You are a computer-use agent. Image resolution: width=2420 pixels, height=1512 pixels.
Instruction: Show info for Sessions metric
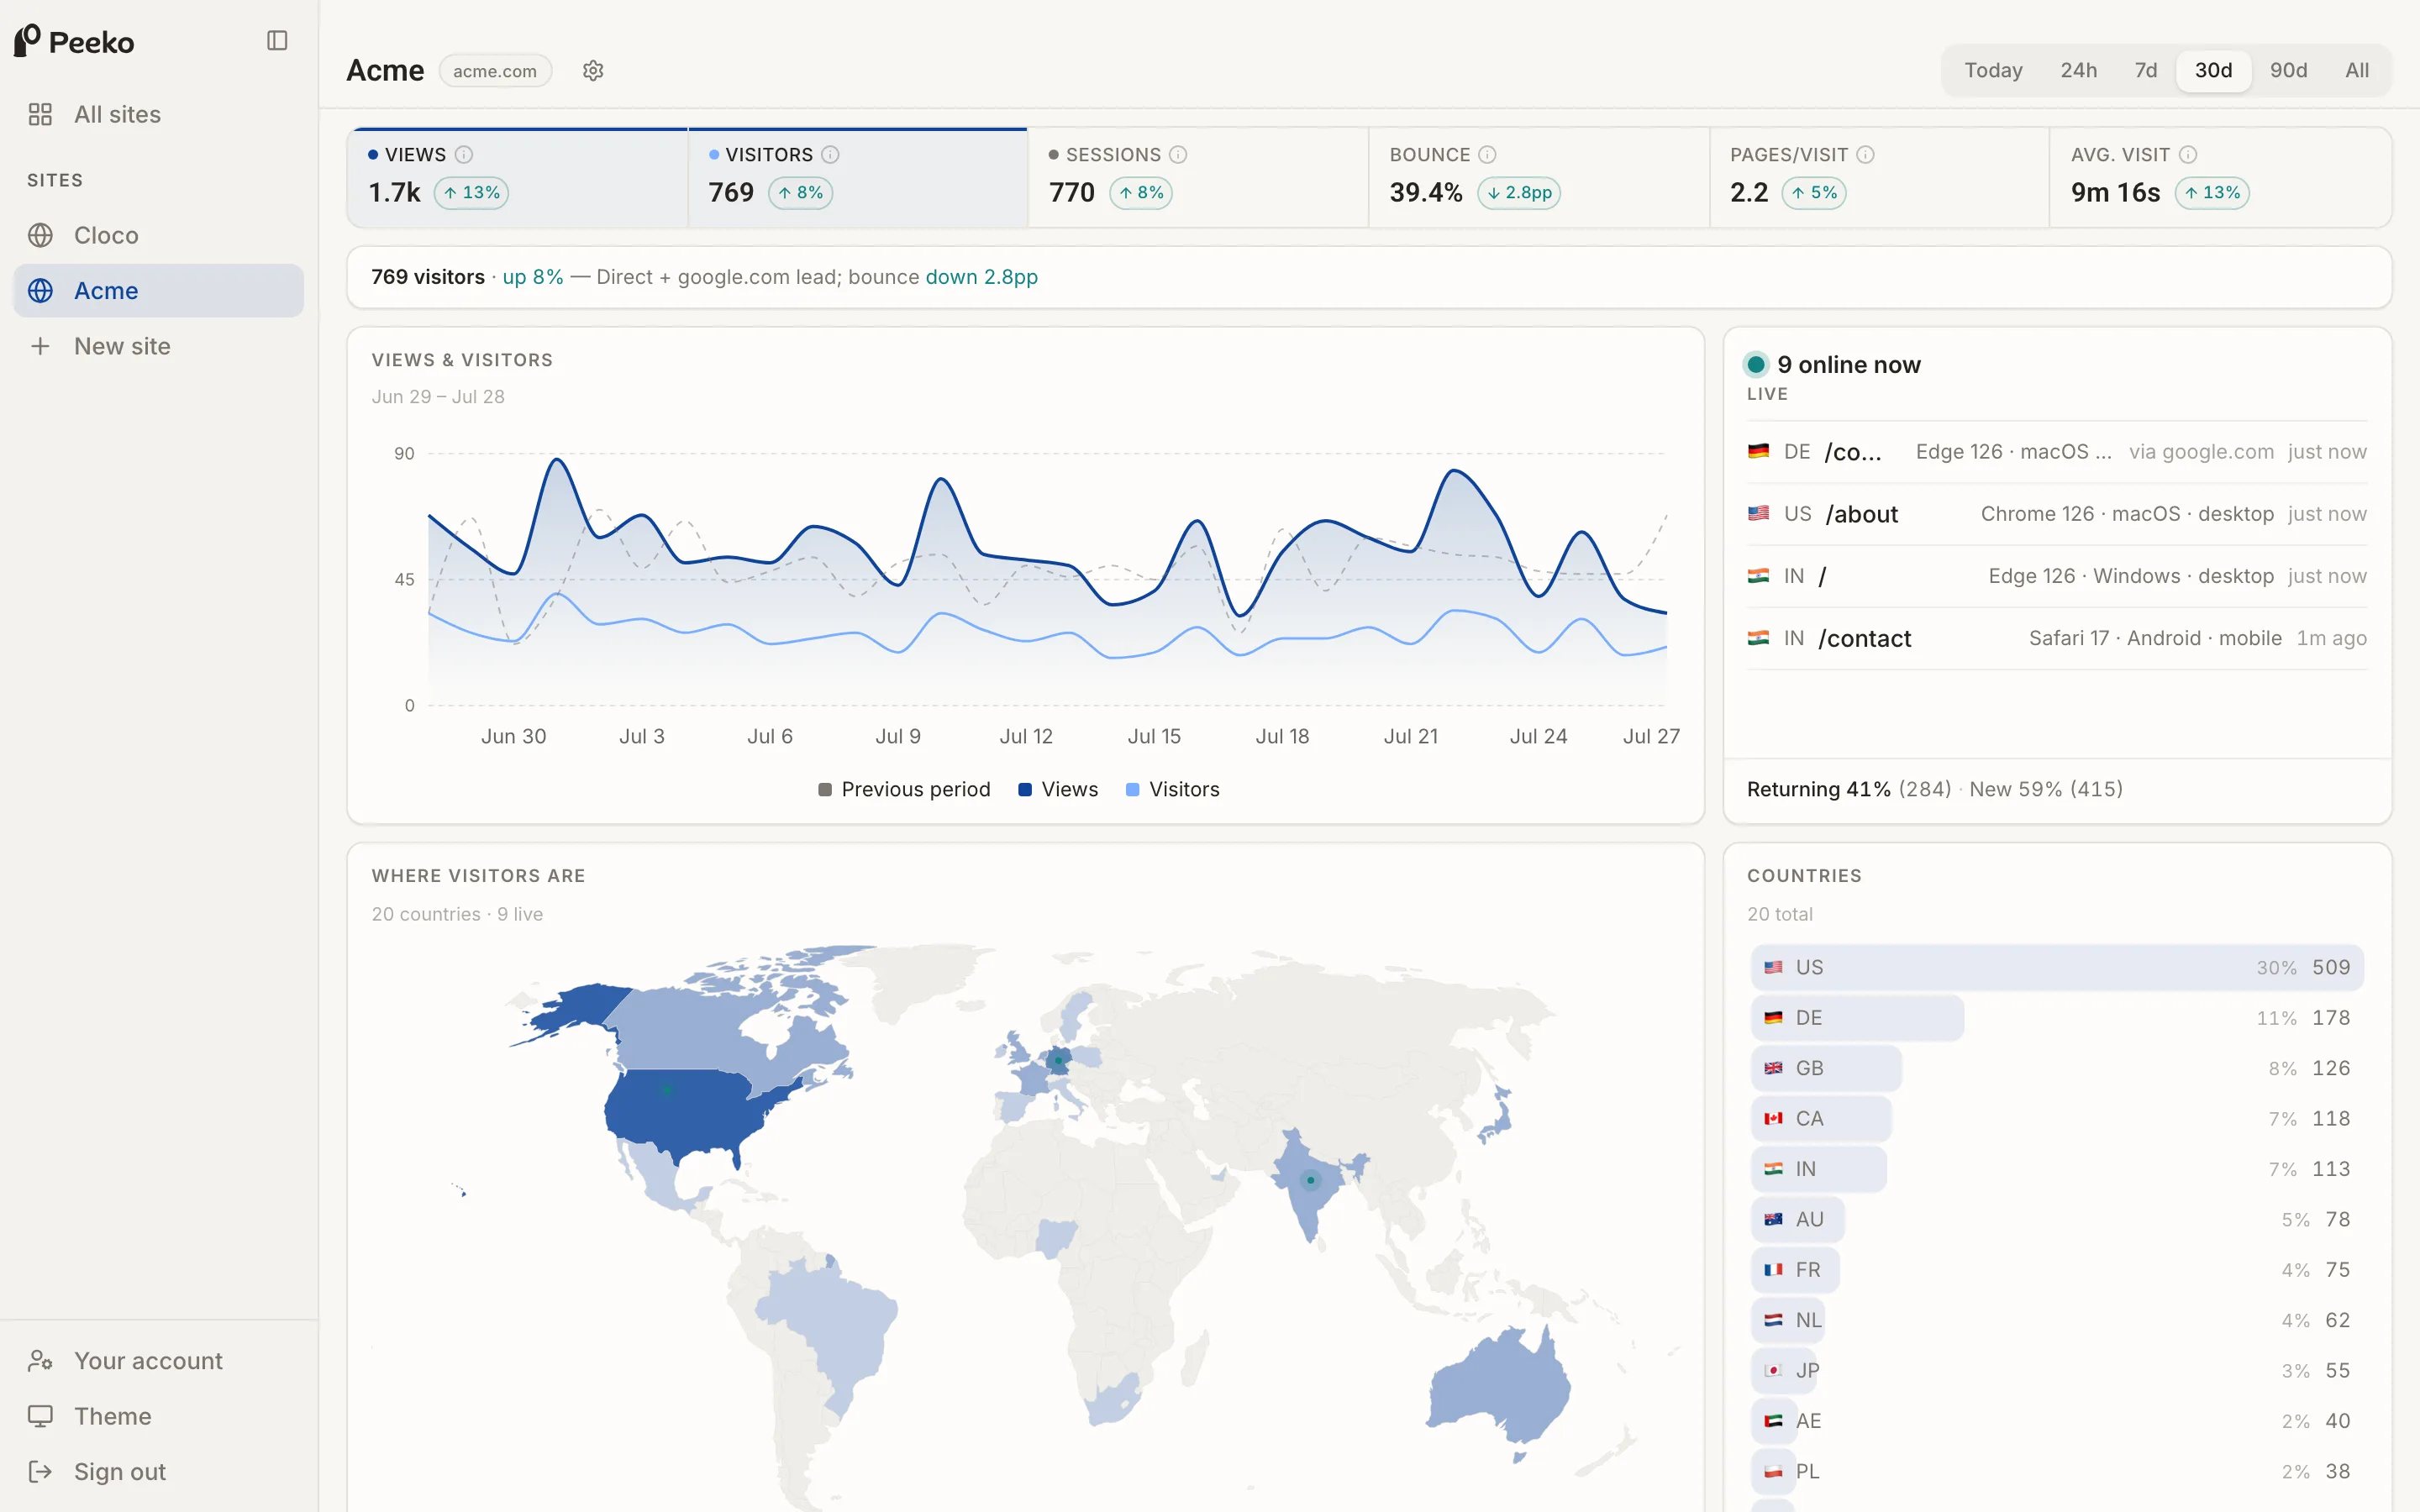1178,155
